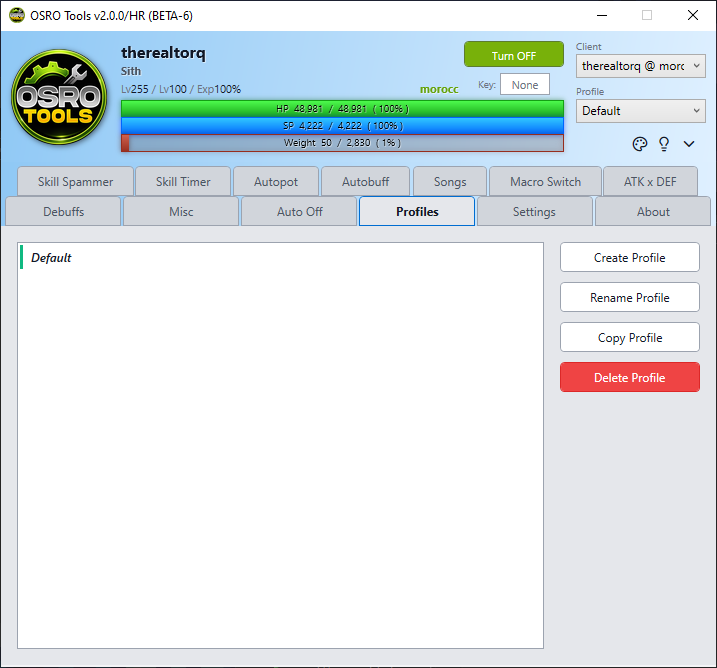Viewport: 717px width, 668px height.
Task: Collapse header using the chevron icon
Action: pyautogui.click(x=689, y=144)
